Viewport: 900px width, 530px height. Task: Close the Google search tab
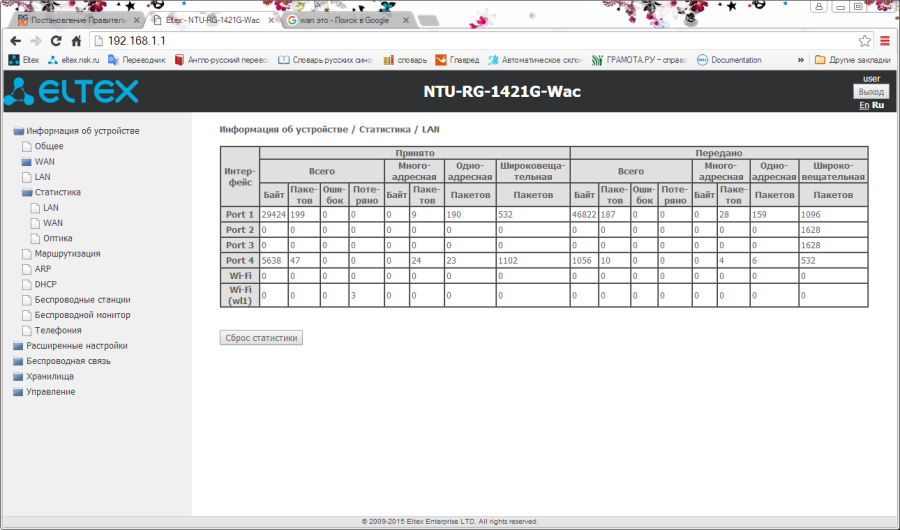pos(406,20)
